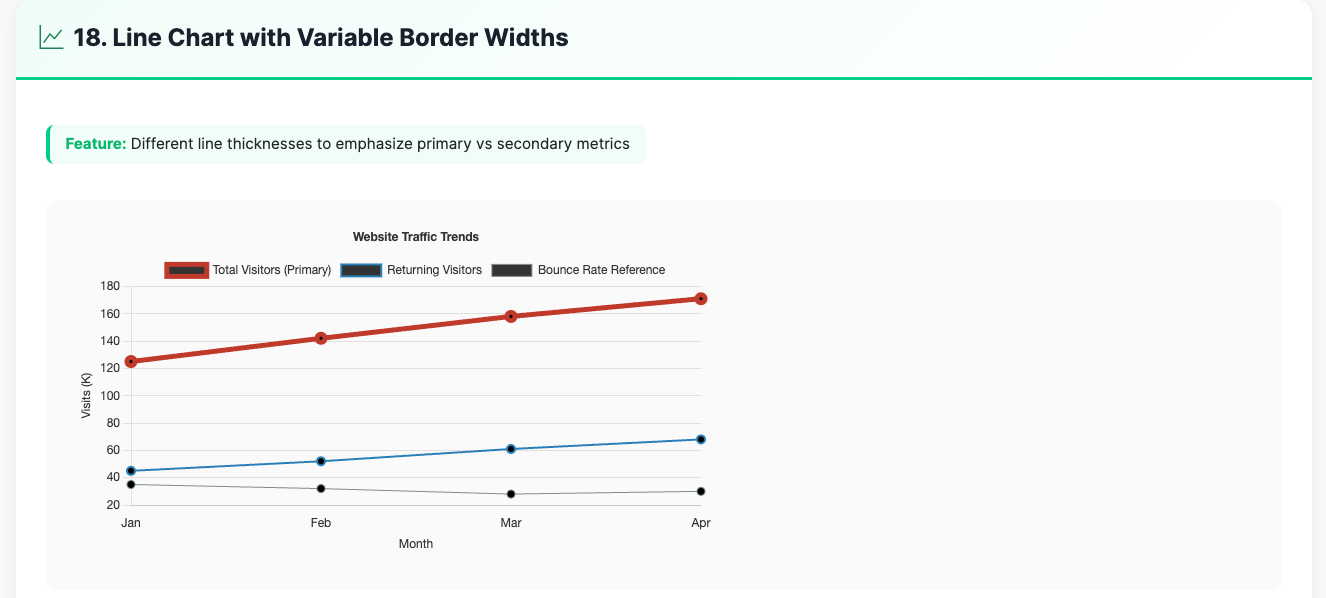Select Returning Visitors point for Jan
1326x598 pixels.
pyautogui.click(x=131, y=471)
